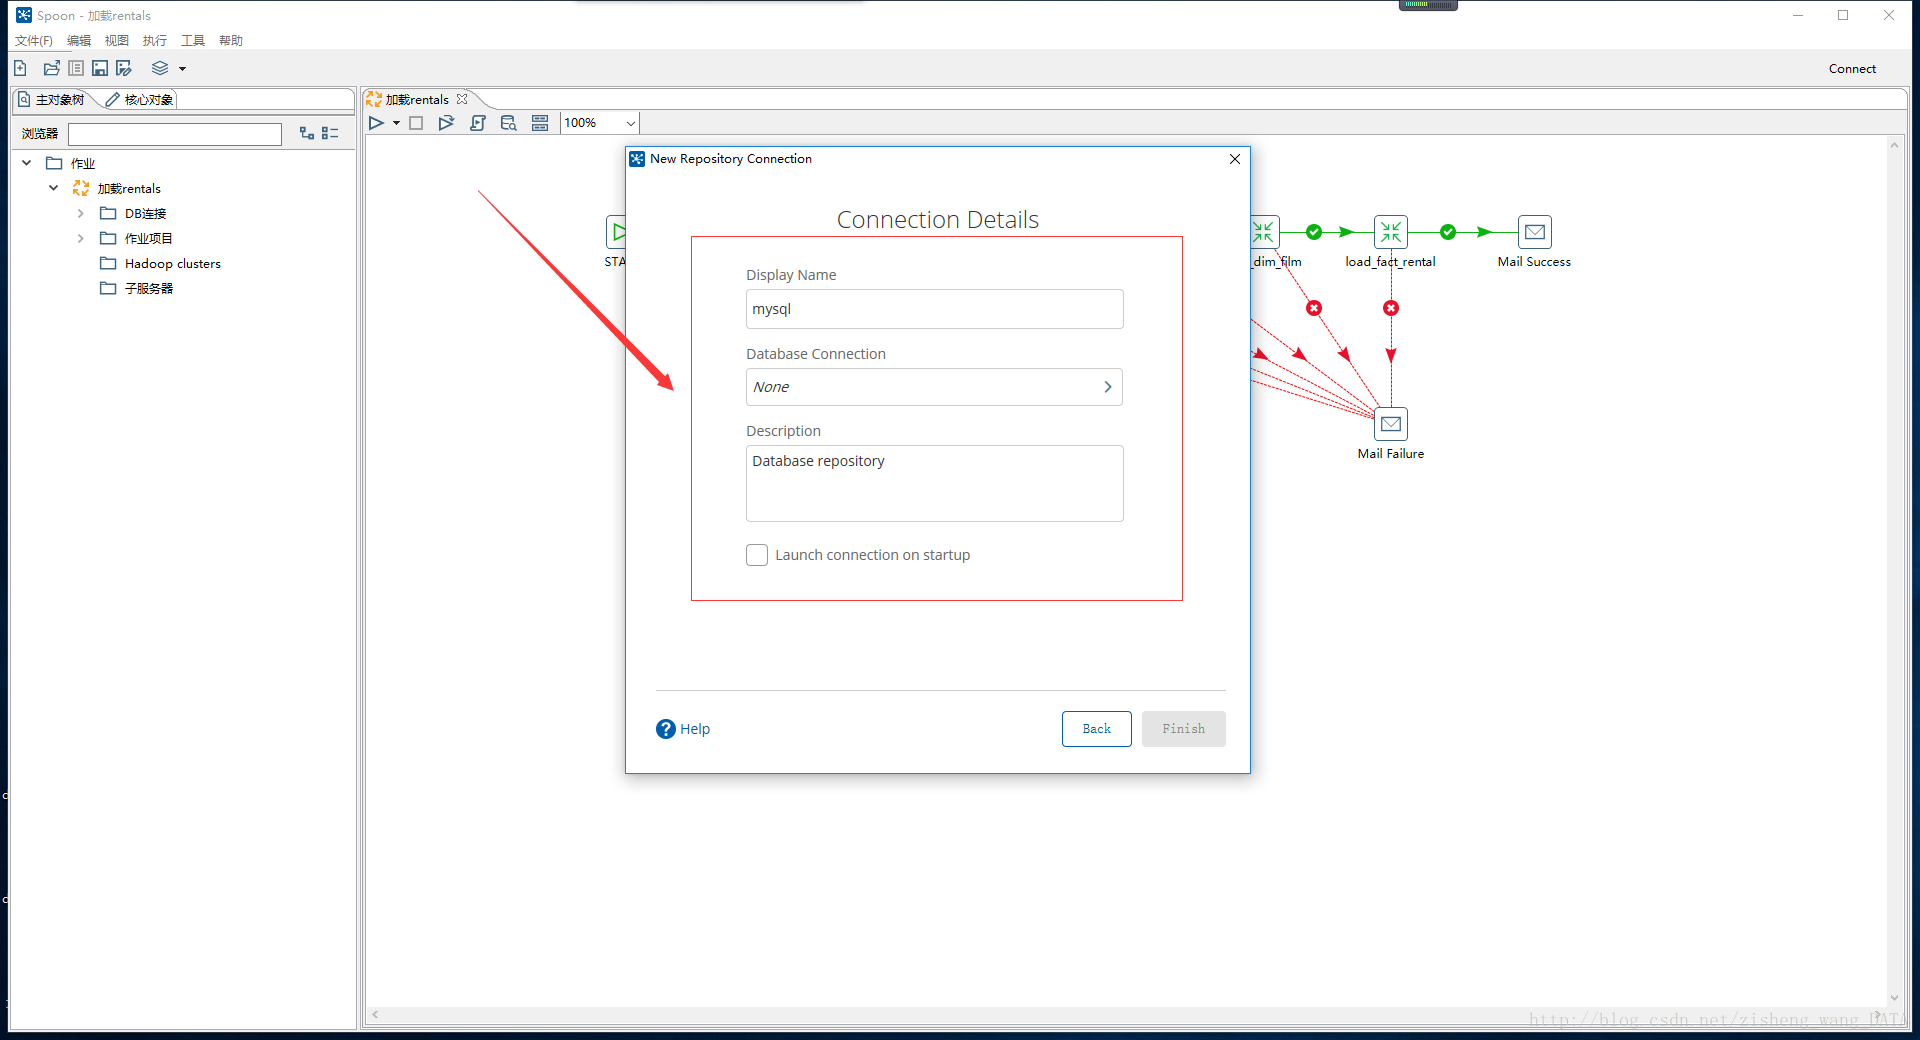Screen dimensions: 1920x1040
Task: Select the 加载rentals editor tab
Action: click(x=417, y=99)
